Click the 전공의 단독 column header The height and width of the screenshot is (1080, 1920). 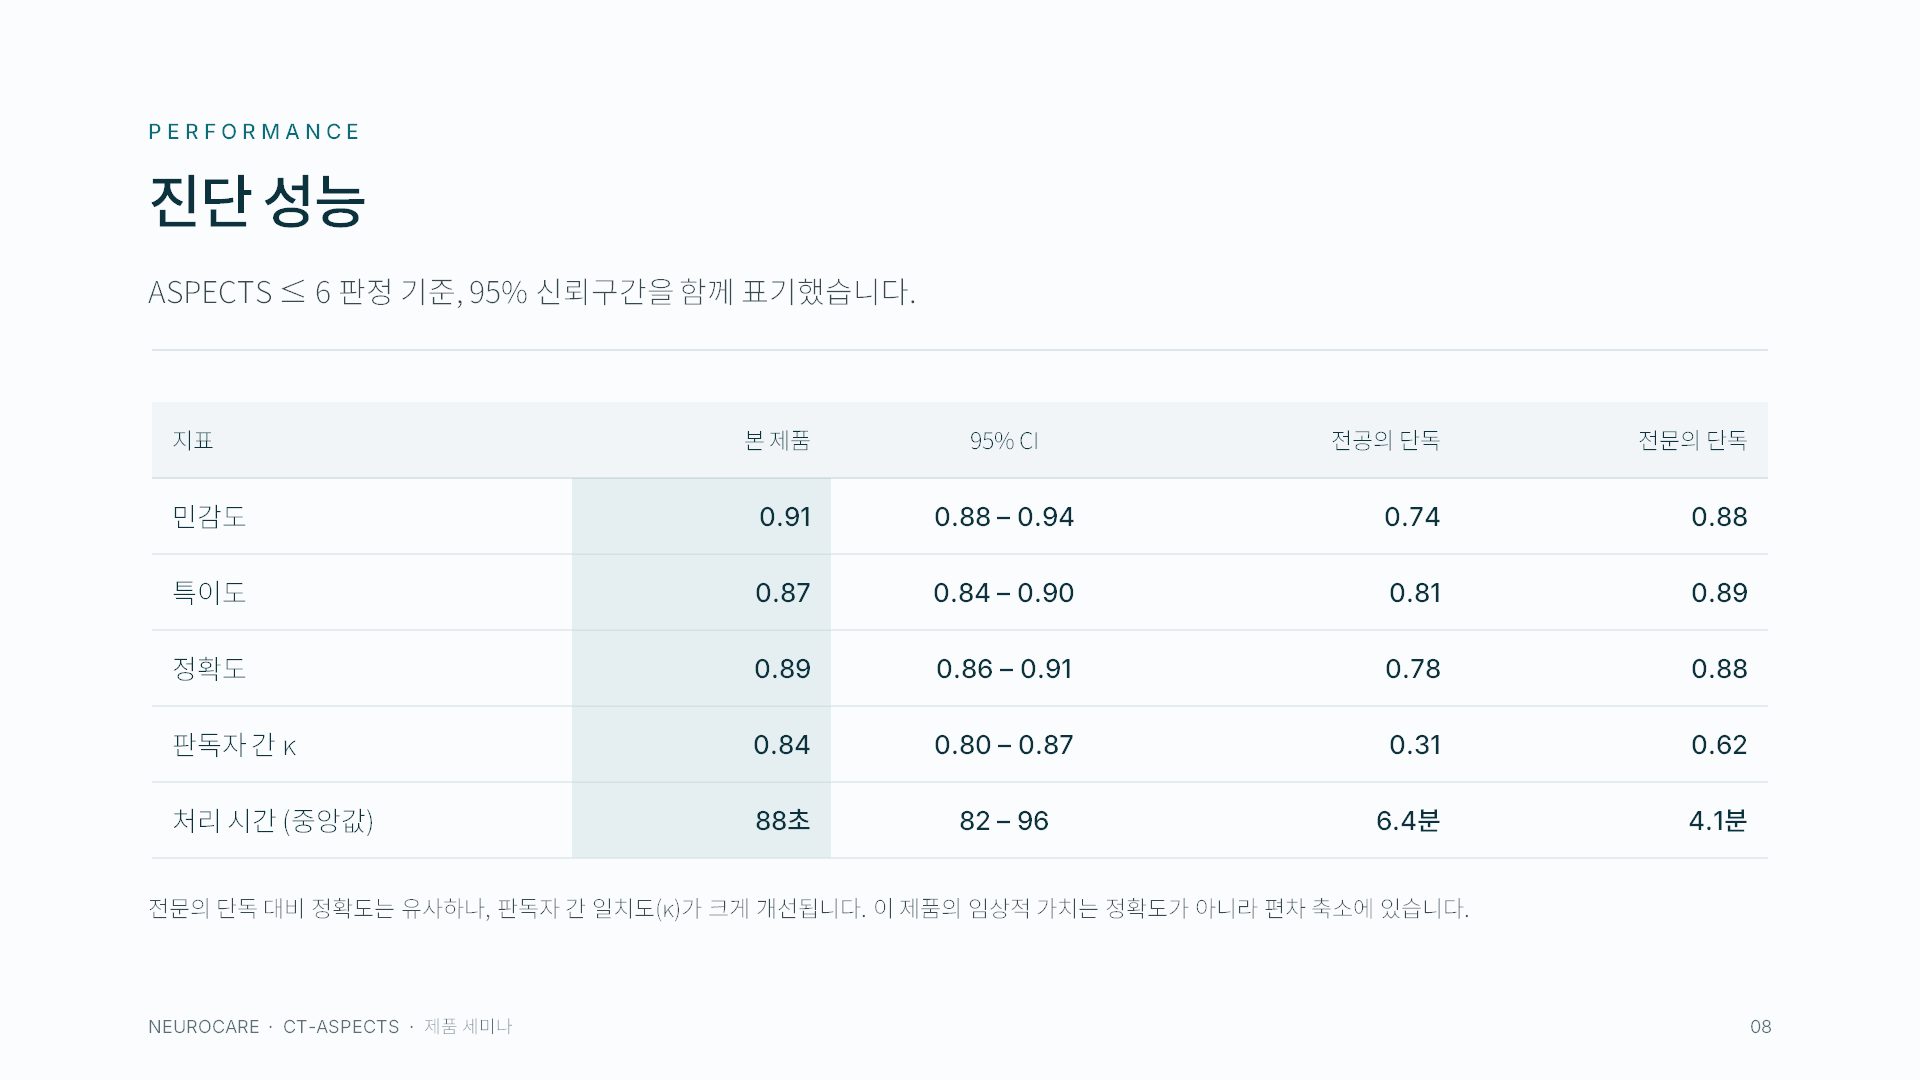pos(1385,440)
